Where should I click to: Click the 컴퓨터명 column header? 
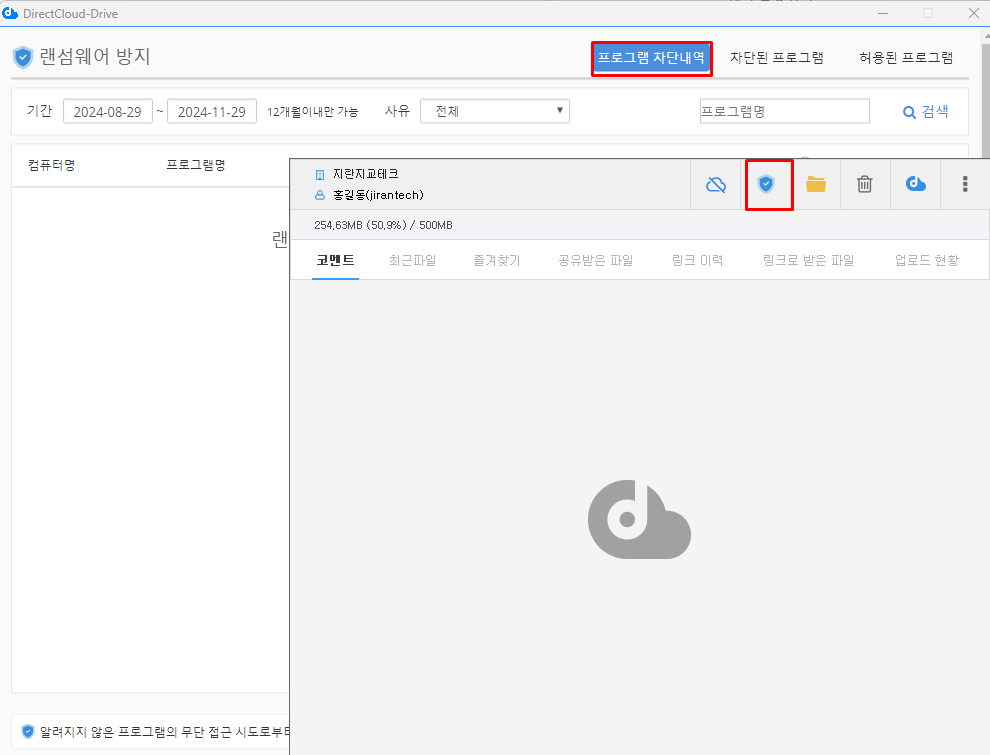tap(52, 165)
